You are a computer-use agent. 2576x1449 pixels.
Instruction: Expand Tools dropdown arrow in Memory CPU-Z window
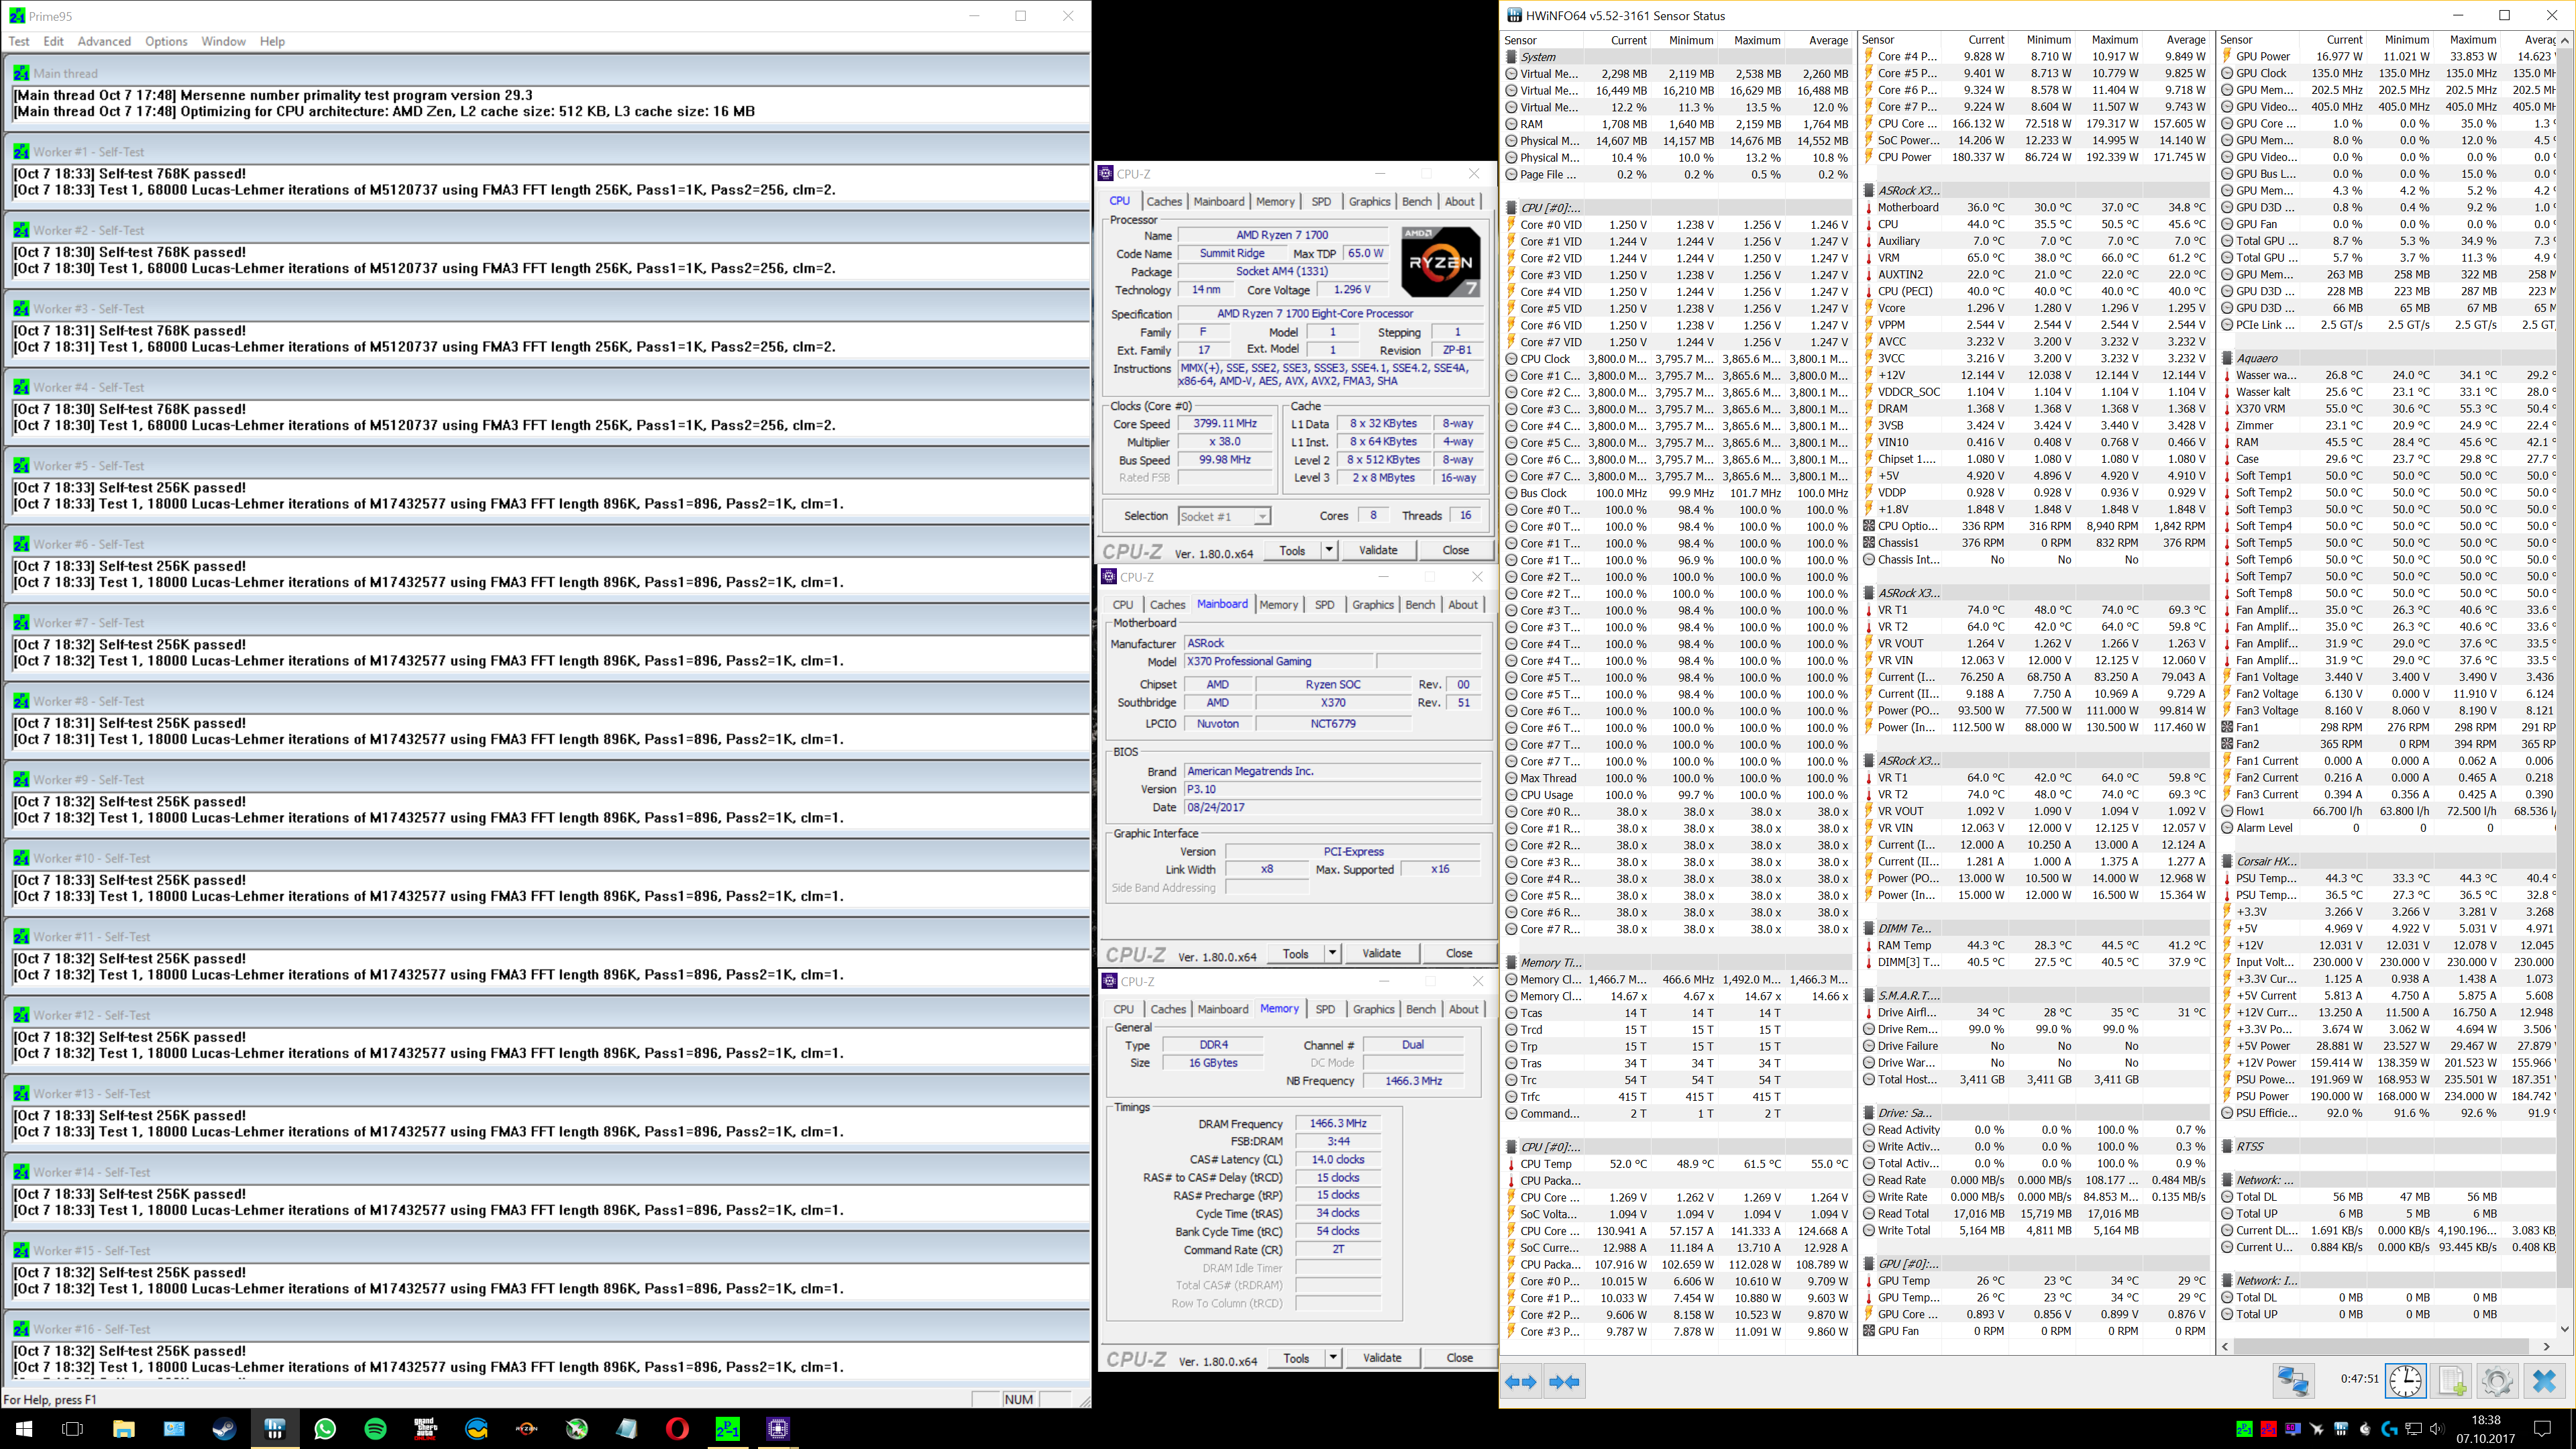click(1333, 1358)
